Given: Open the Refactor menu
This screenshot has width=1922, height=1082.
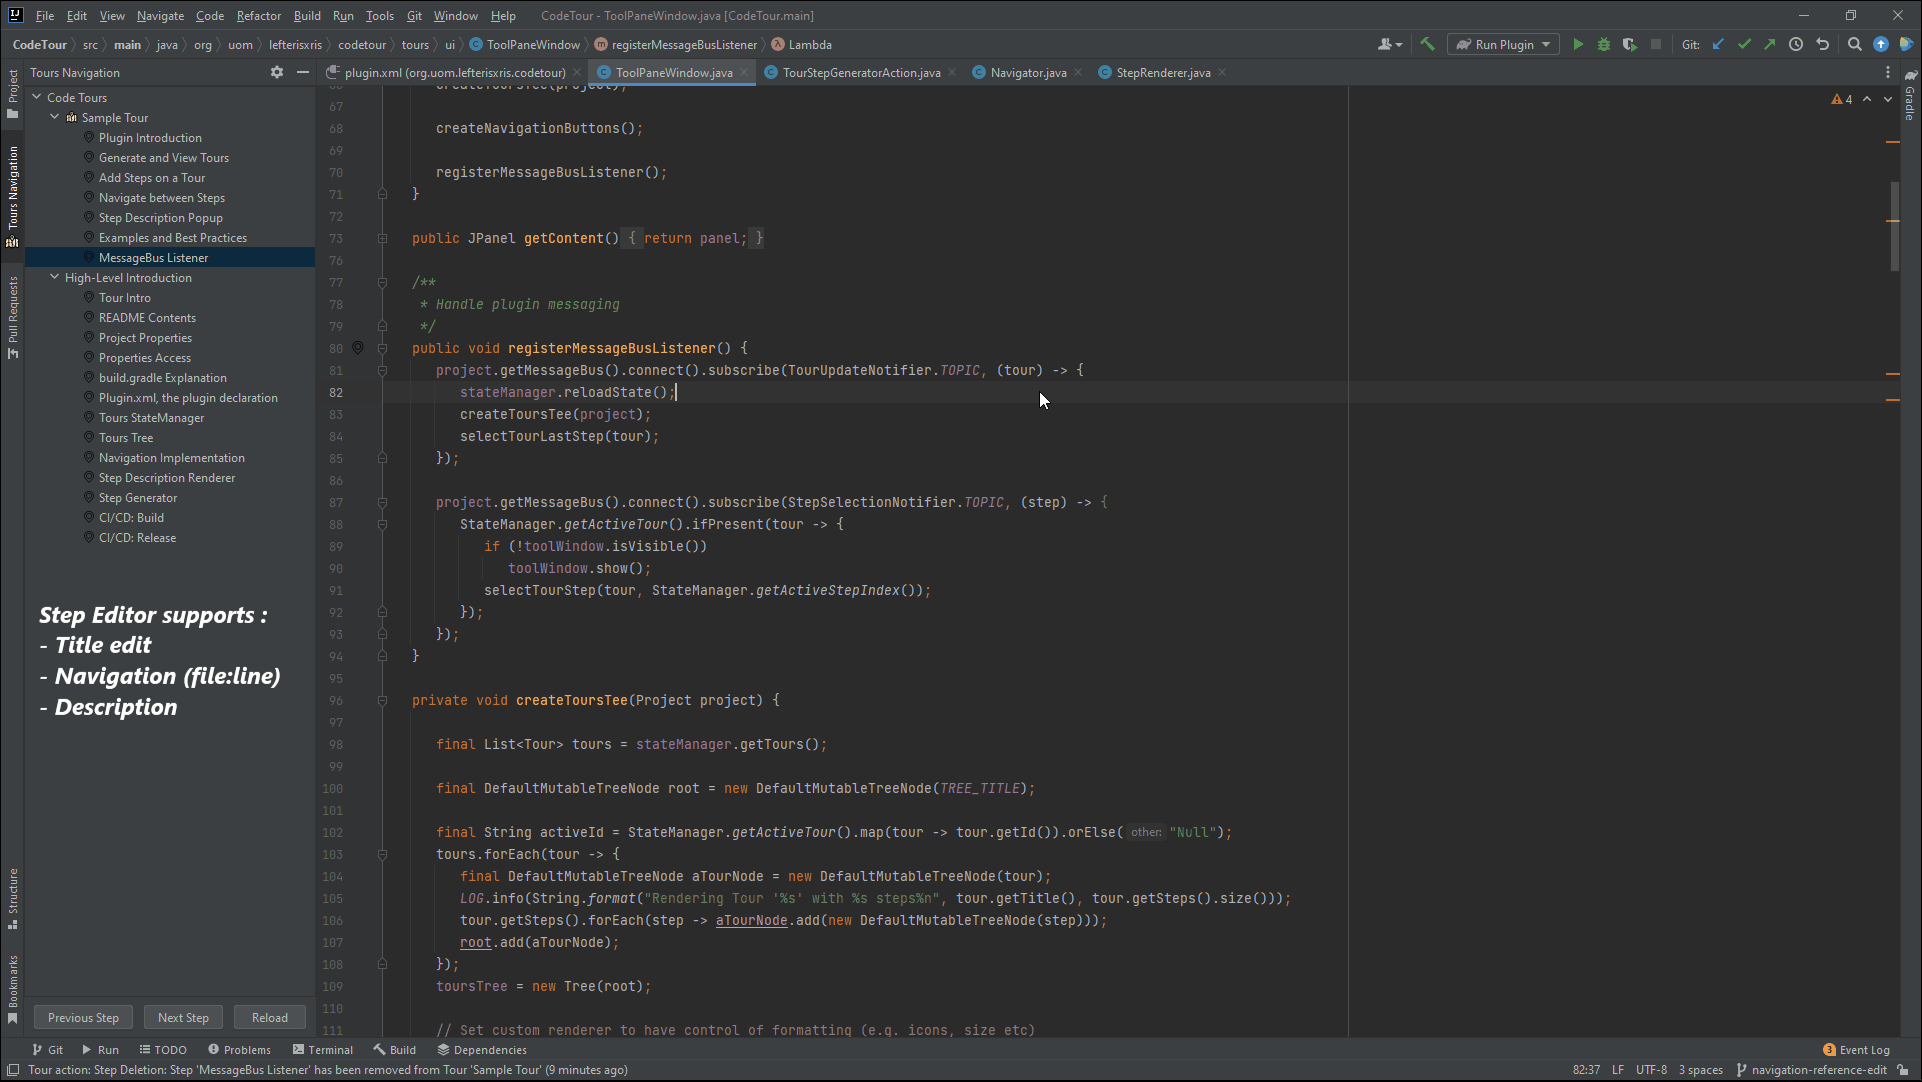Looking at the screenshot, I should click(x=259, y=15).
